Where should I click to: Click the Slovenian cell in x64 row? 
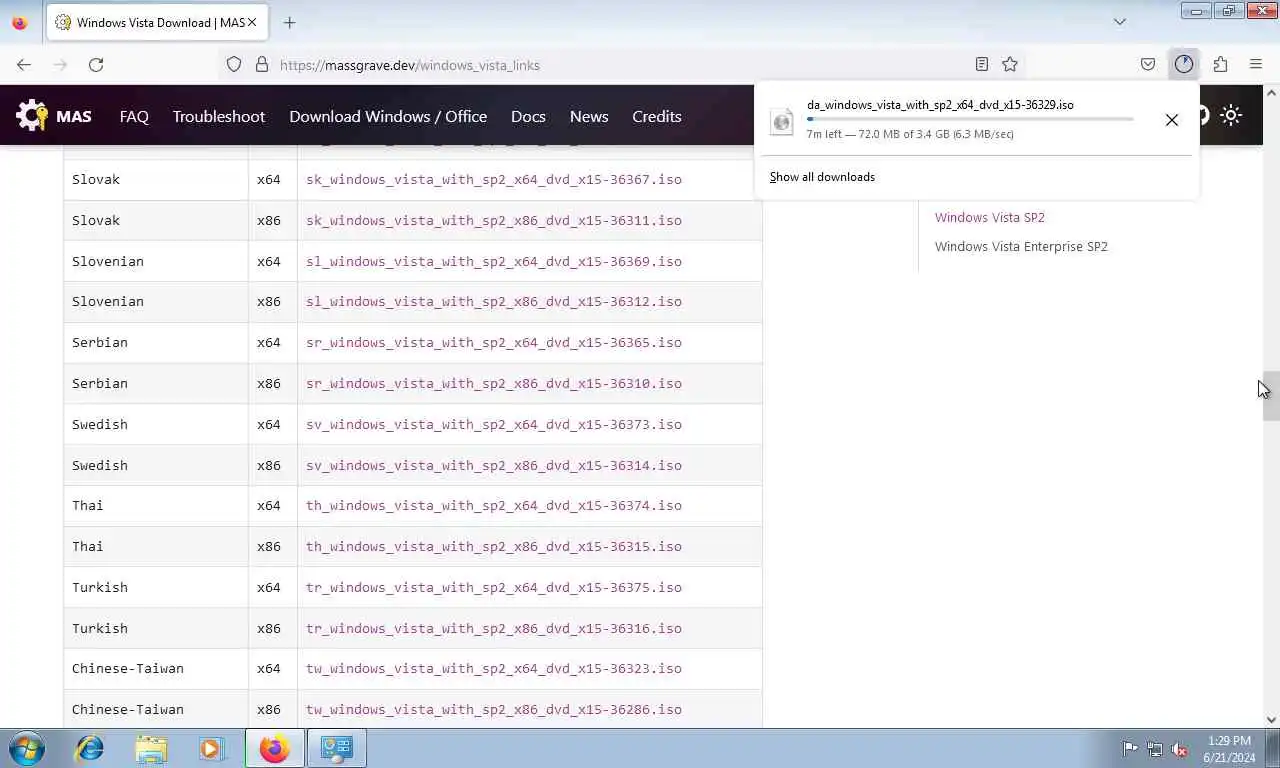coord(156,261)
